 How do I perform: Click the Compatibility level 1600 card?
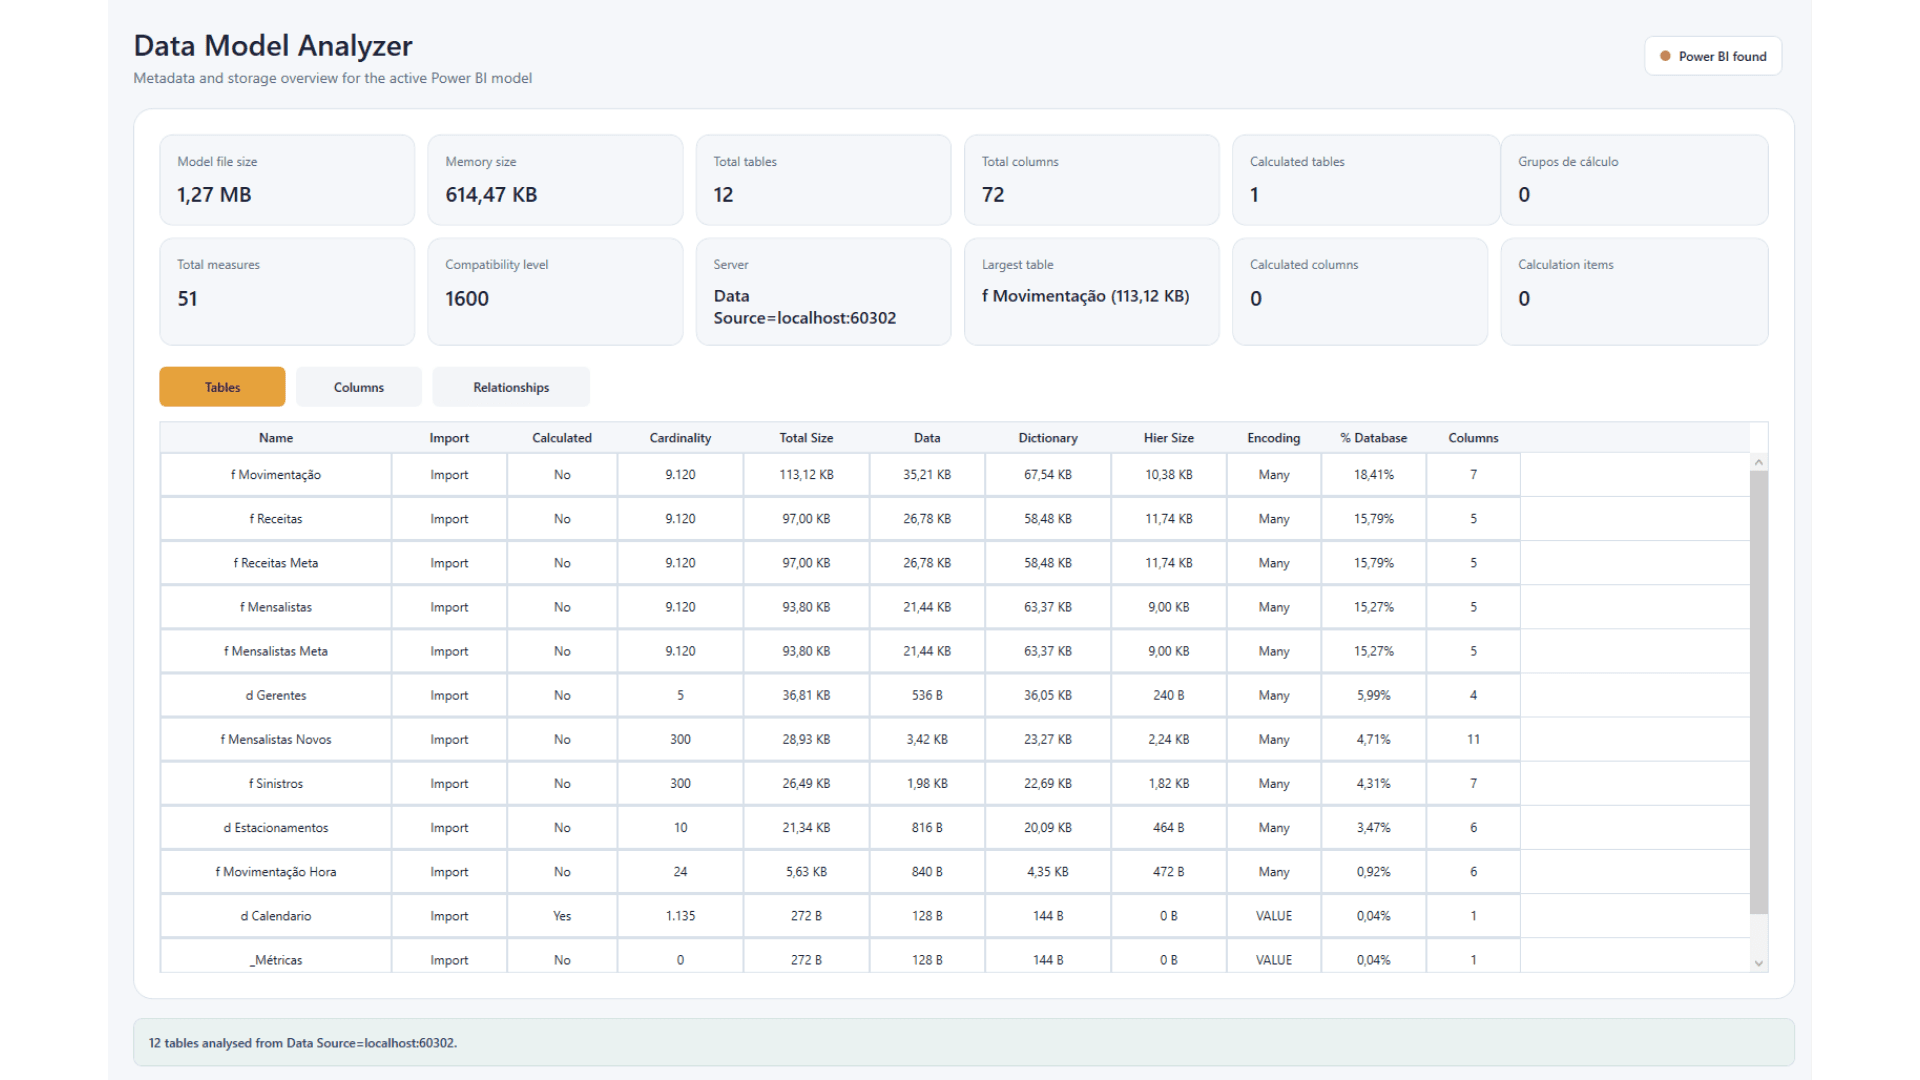tap(555, 291)
